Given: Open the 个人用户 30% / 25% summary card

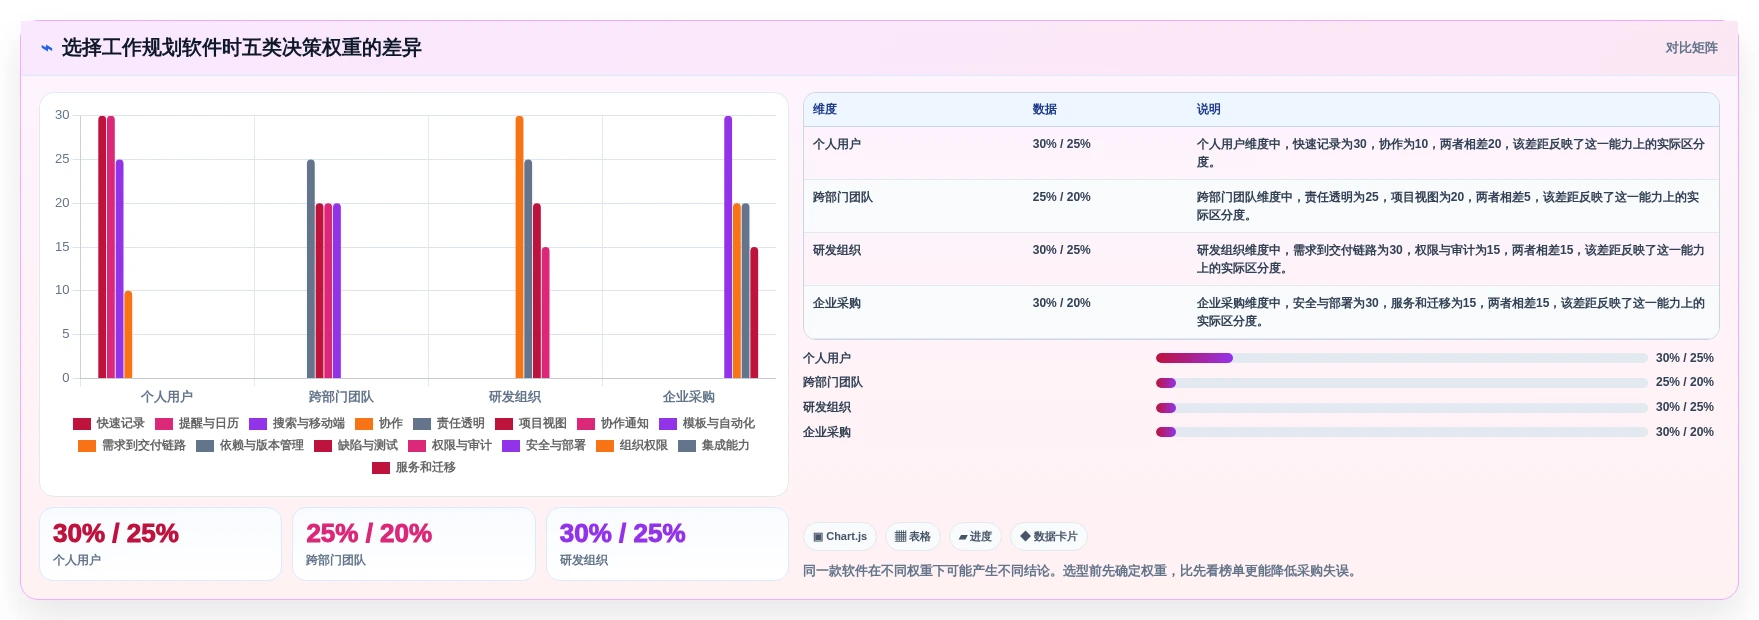Looking at the screenshot, I should click(x=160, y=544).
